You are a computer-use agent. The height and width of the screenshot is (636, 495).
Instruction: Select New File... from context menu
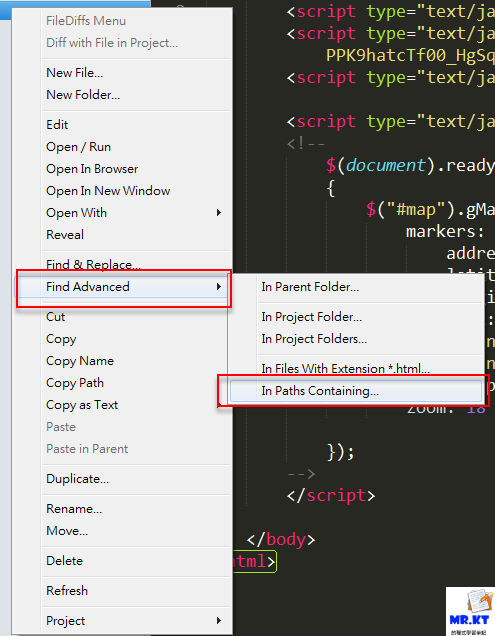(x=75, y=73)
